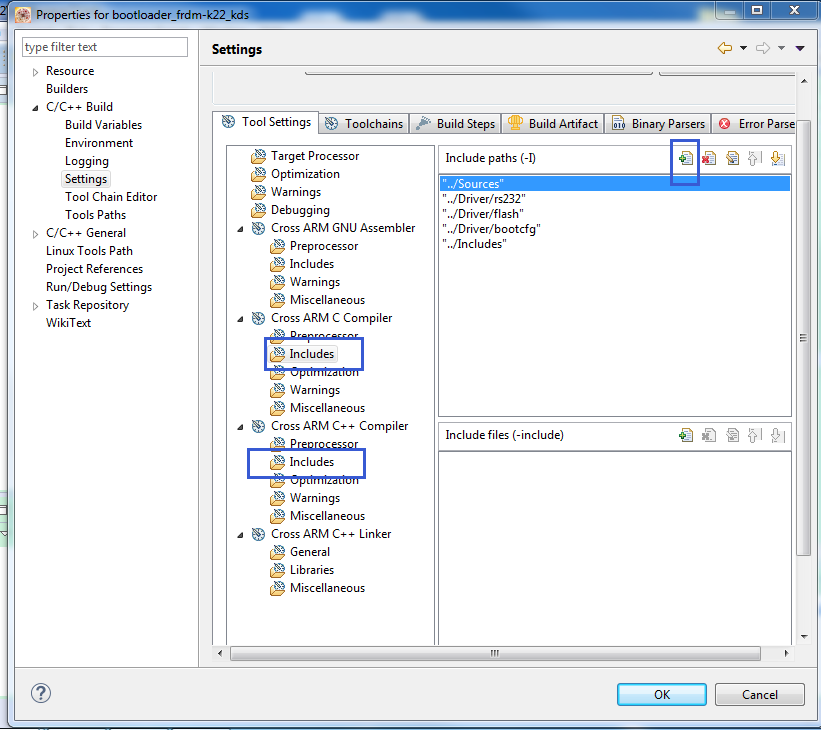Switch to the Binary Parsers tab

[x=658, y=124]
